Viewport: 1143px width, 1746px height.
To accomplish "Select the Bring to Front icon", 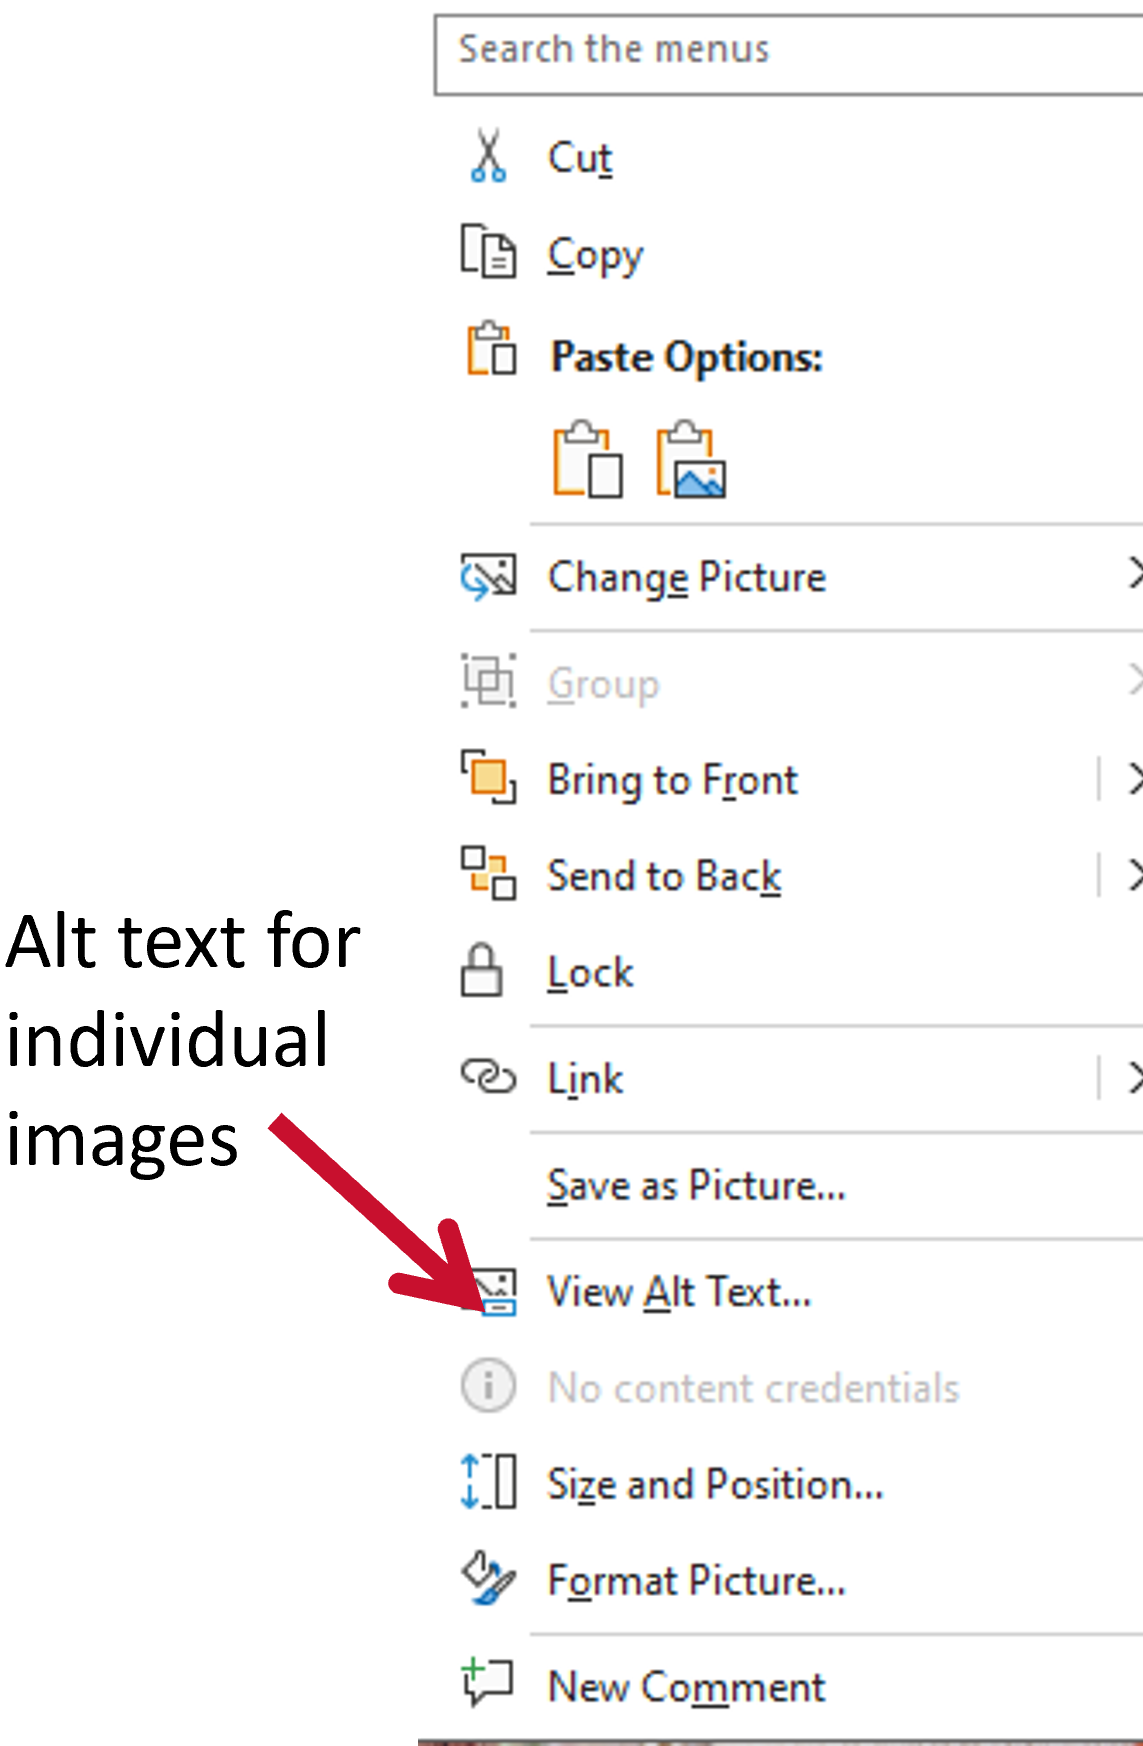I will point(487,779).
